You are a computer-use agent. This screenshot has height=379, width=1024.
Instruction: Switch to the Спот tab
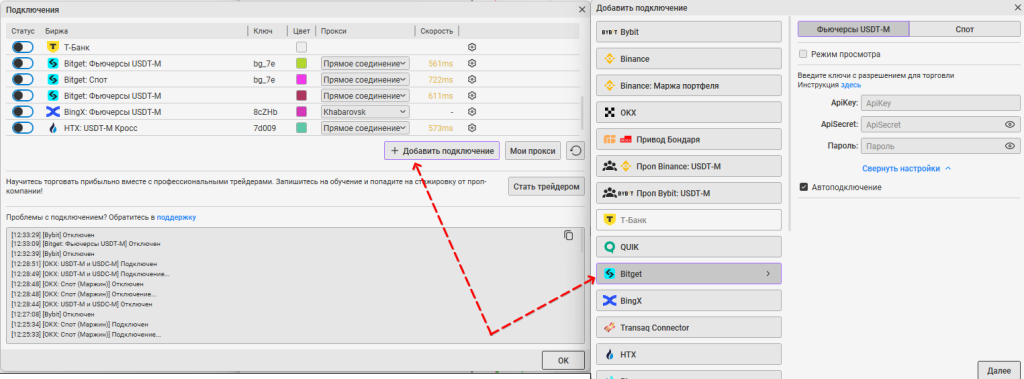tap(965, 29)
